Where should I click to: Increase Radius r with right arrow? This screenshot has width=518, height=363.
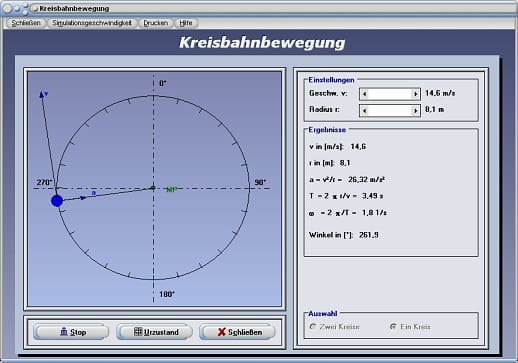click(415, 111)
